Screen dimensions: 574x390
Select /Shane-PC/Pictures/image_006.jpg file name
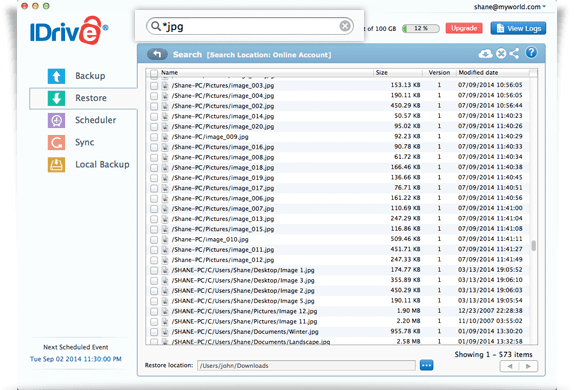[223, 198]
